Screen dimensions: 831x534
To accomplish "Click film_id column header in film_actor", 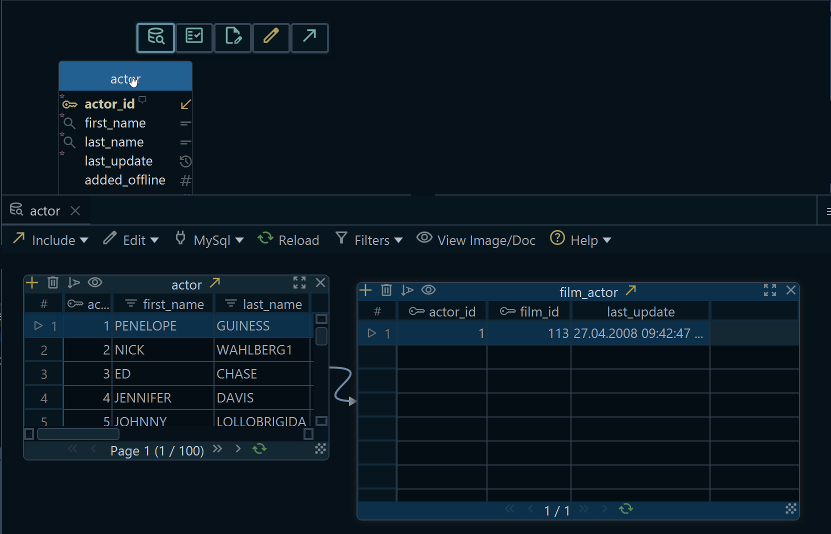I will pyautogui.click(x=529, y=312).
